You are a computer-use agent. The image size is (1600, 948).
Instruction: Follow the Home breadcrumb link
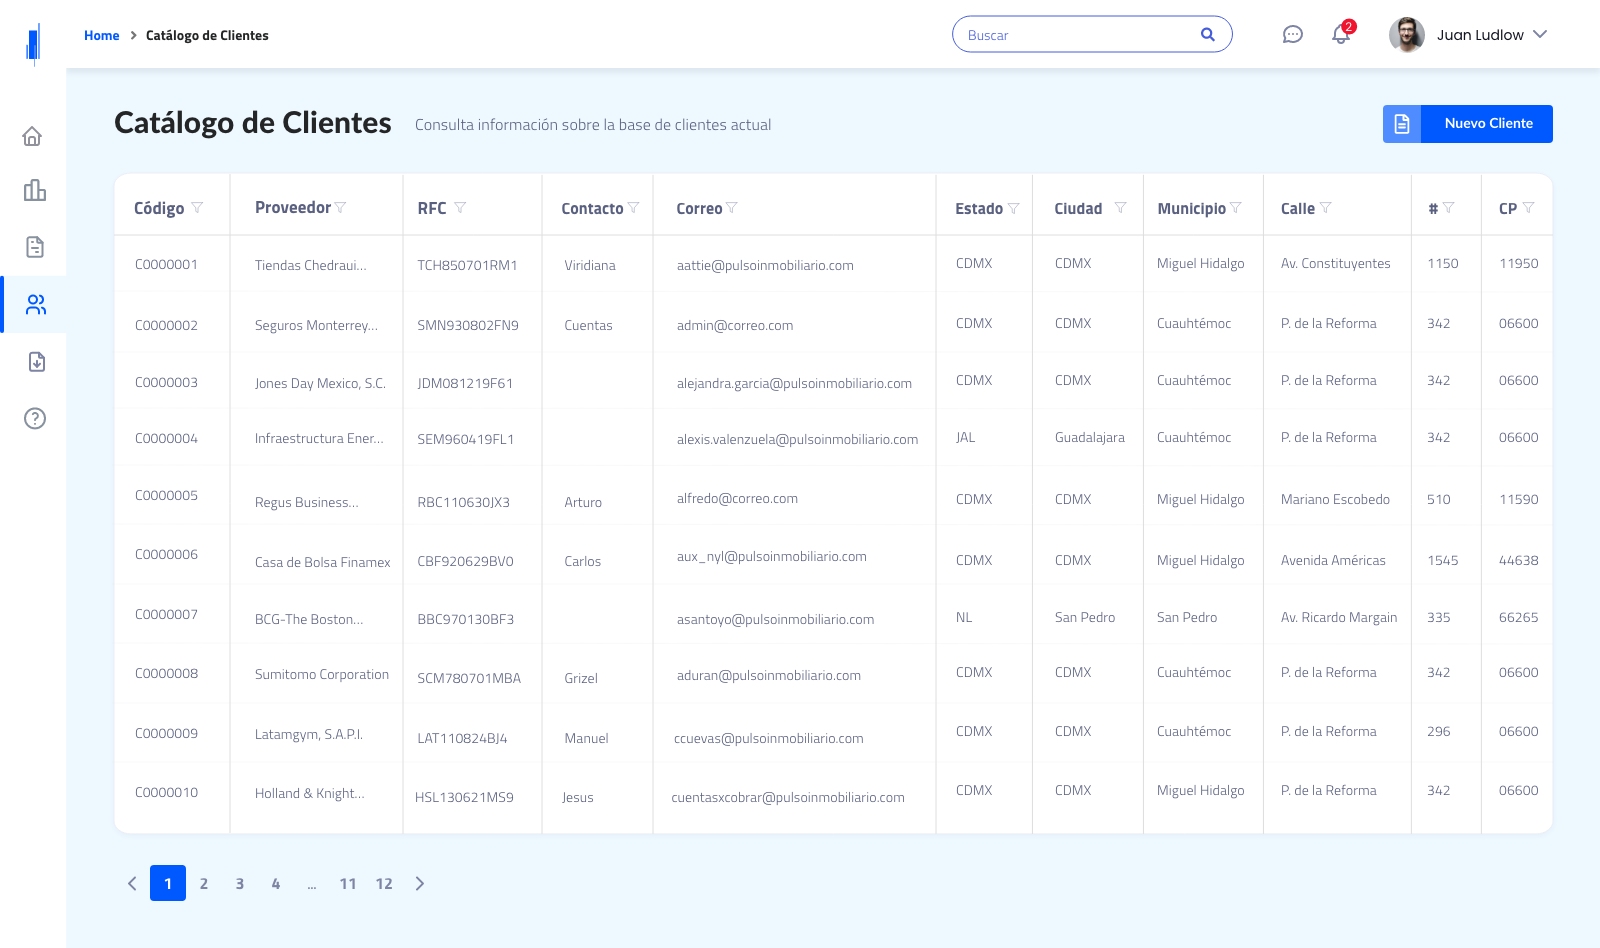point(102,35)
